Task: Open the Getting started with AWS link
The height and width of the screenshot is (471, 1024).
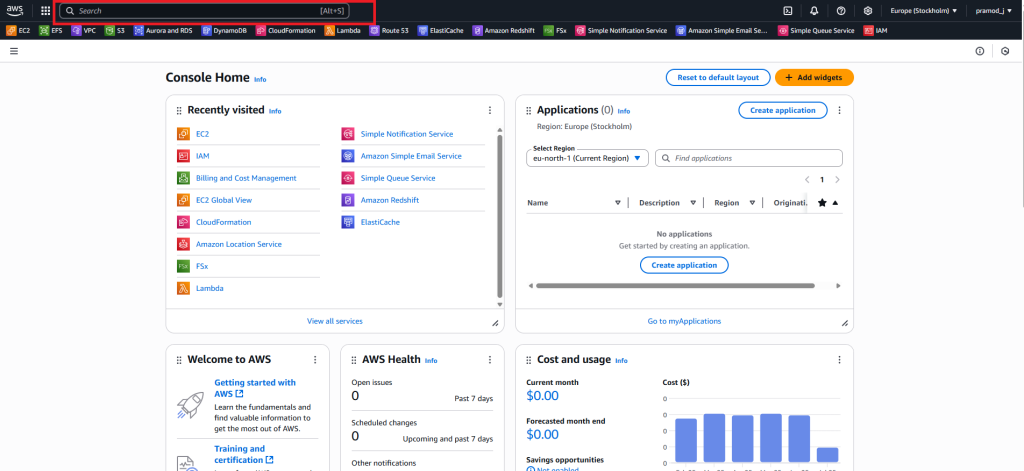Action: point(255,388)
